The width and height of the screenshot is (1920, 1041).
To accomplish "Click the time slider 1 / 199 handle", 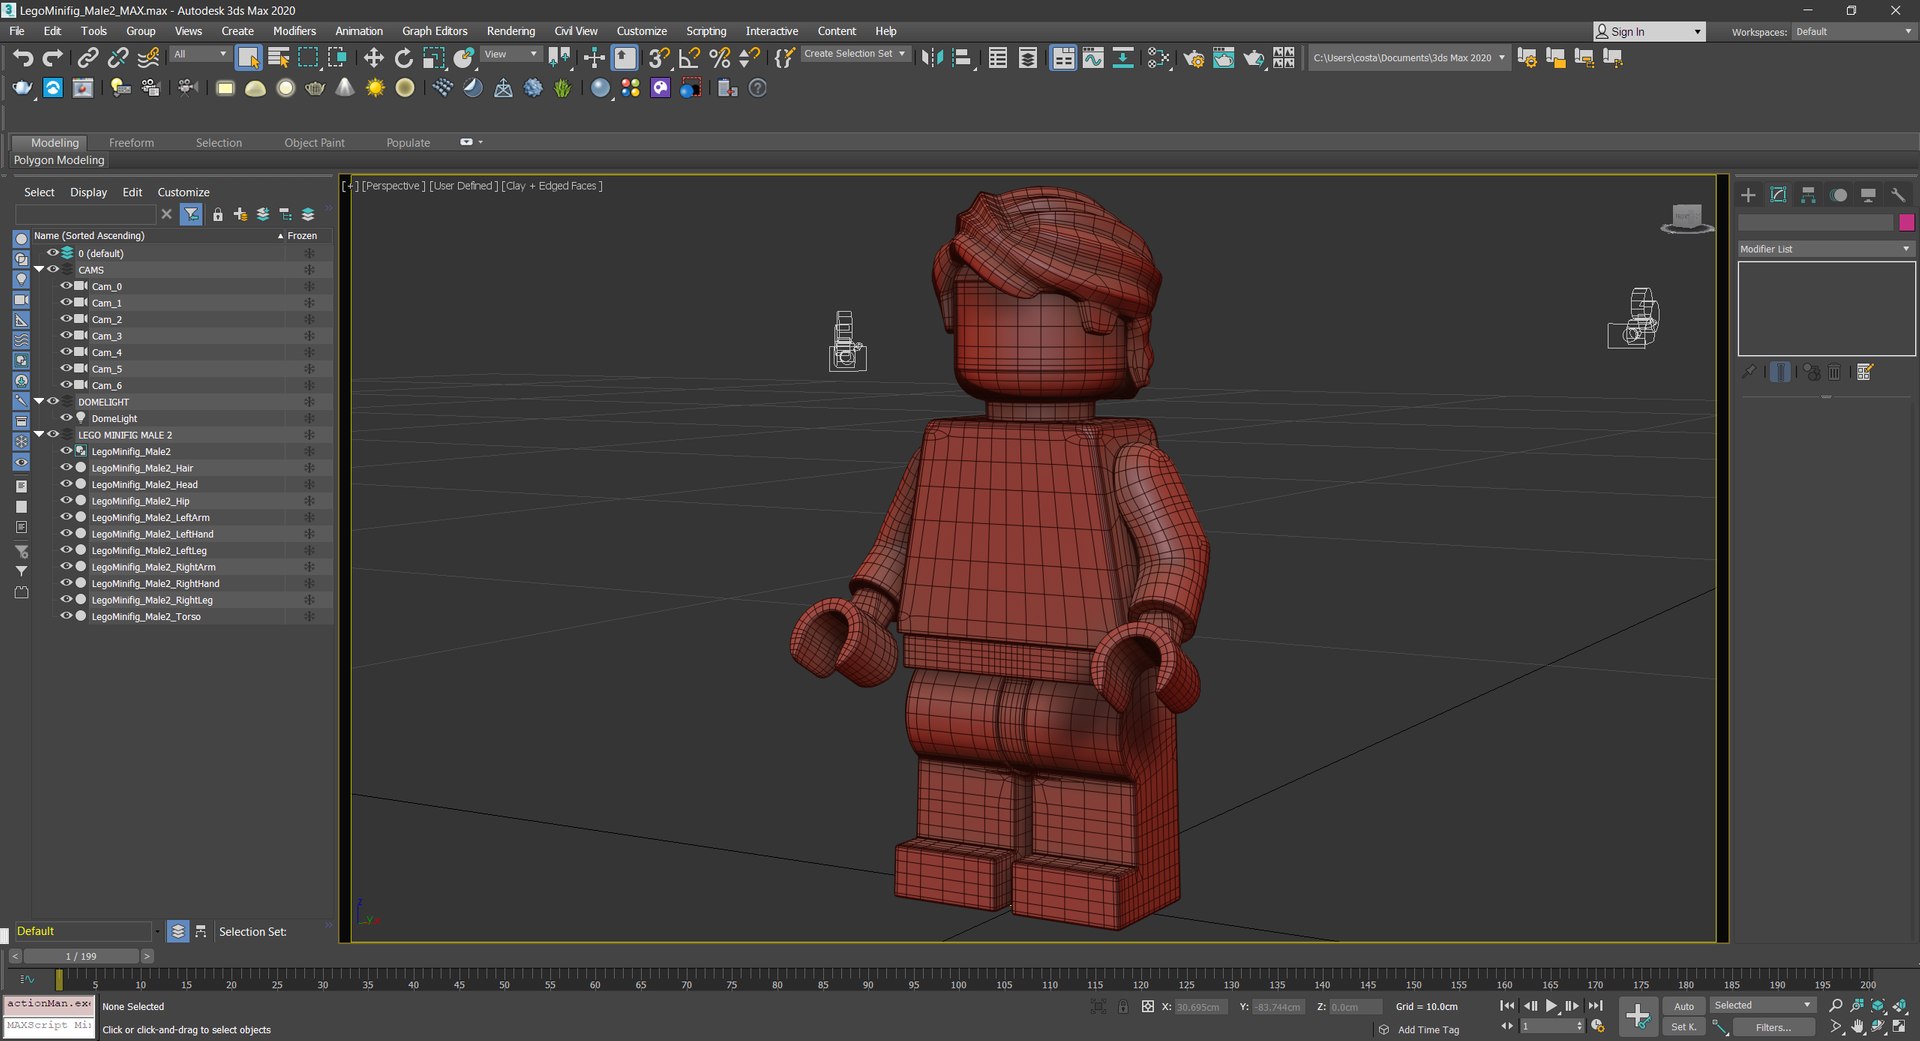I will (x=82, y=956).
